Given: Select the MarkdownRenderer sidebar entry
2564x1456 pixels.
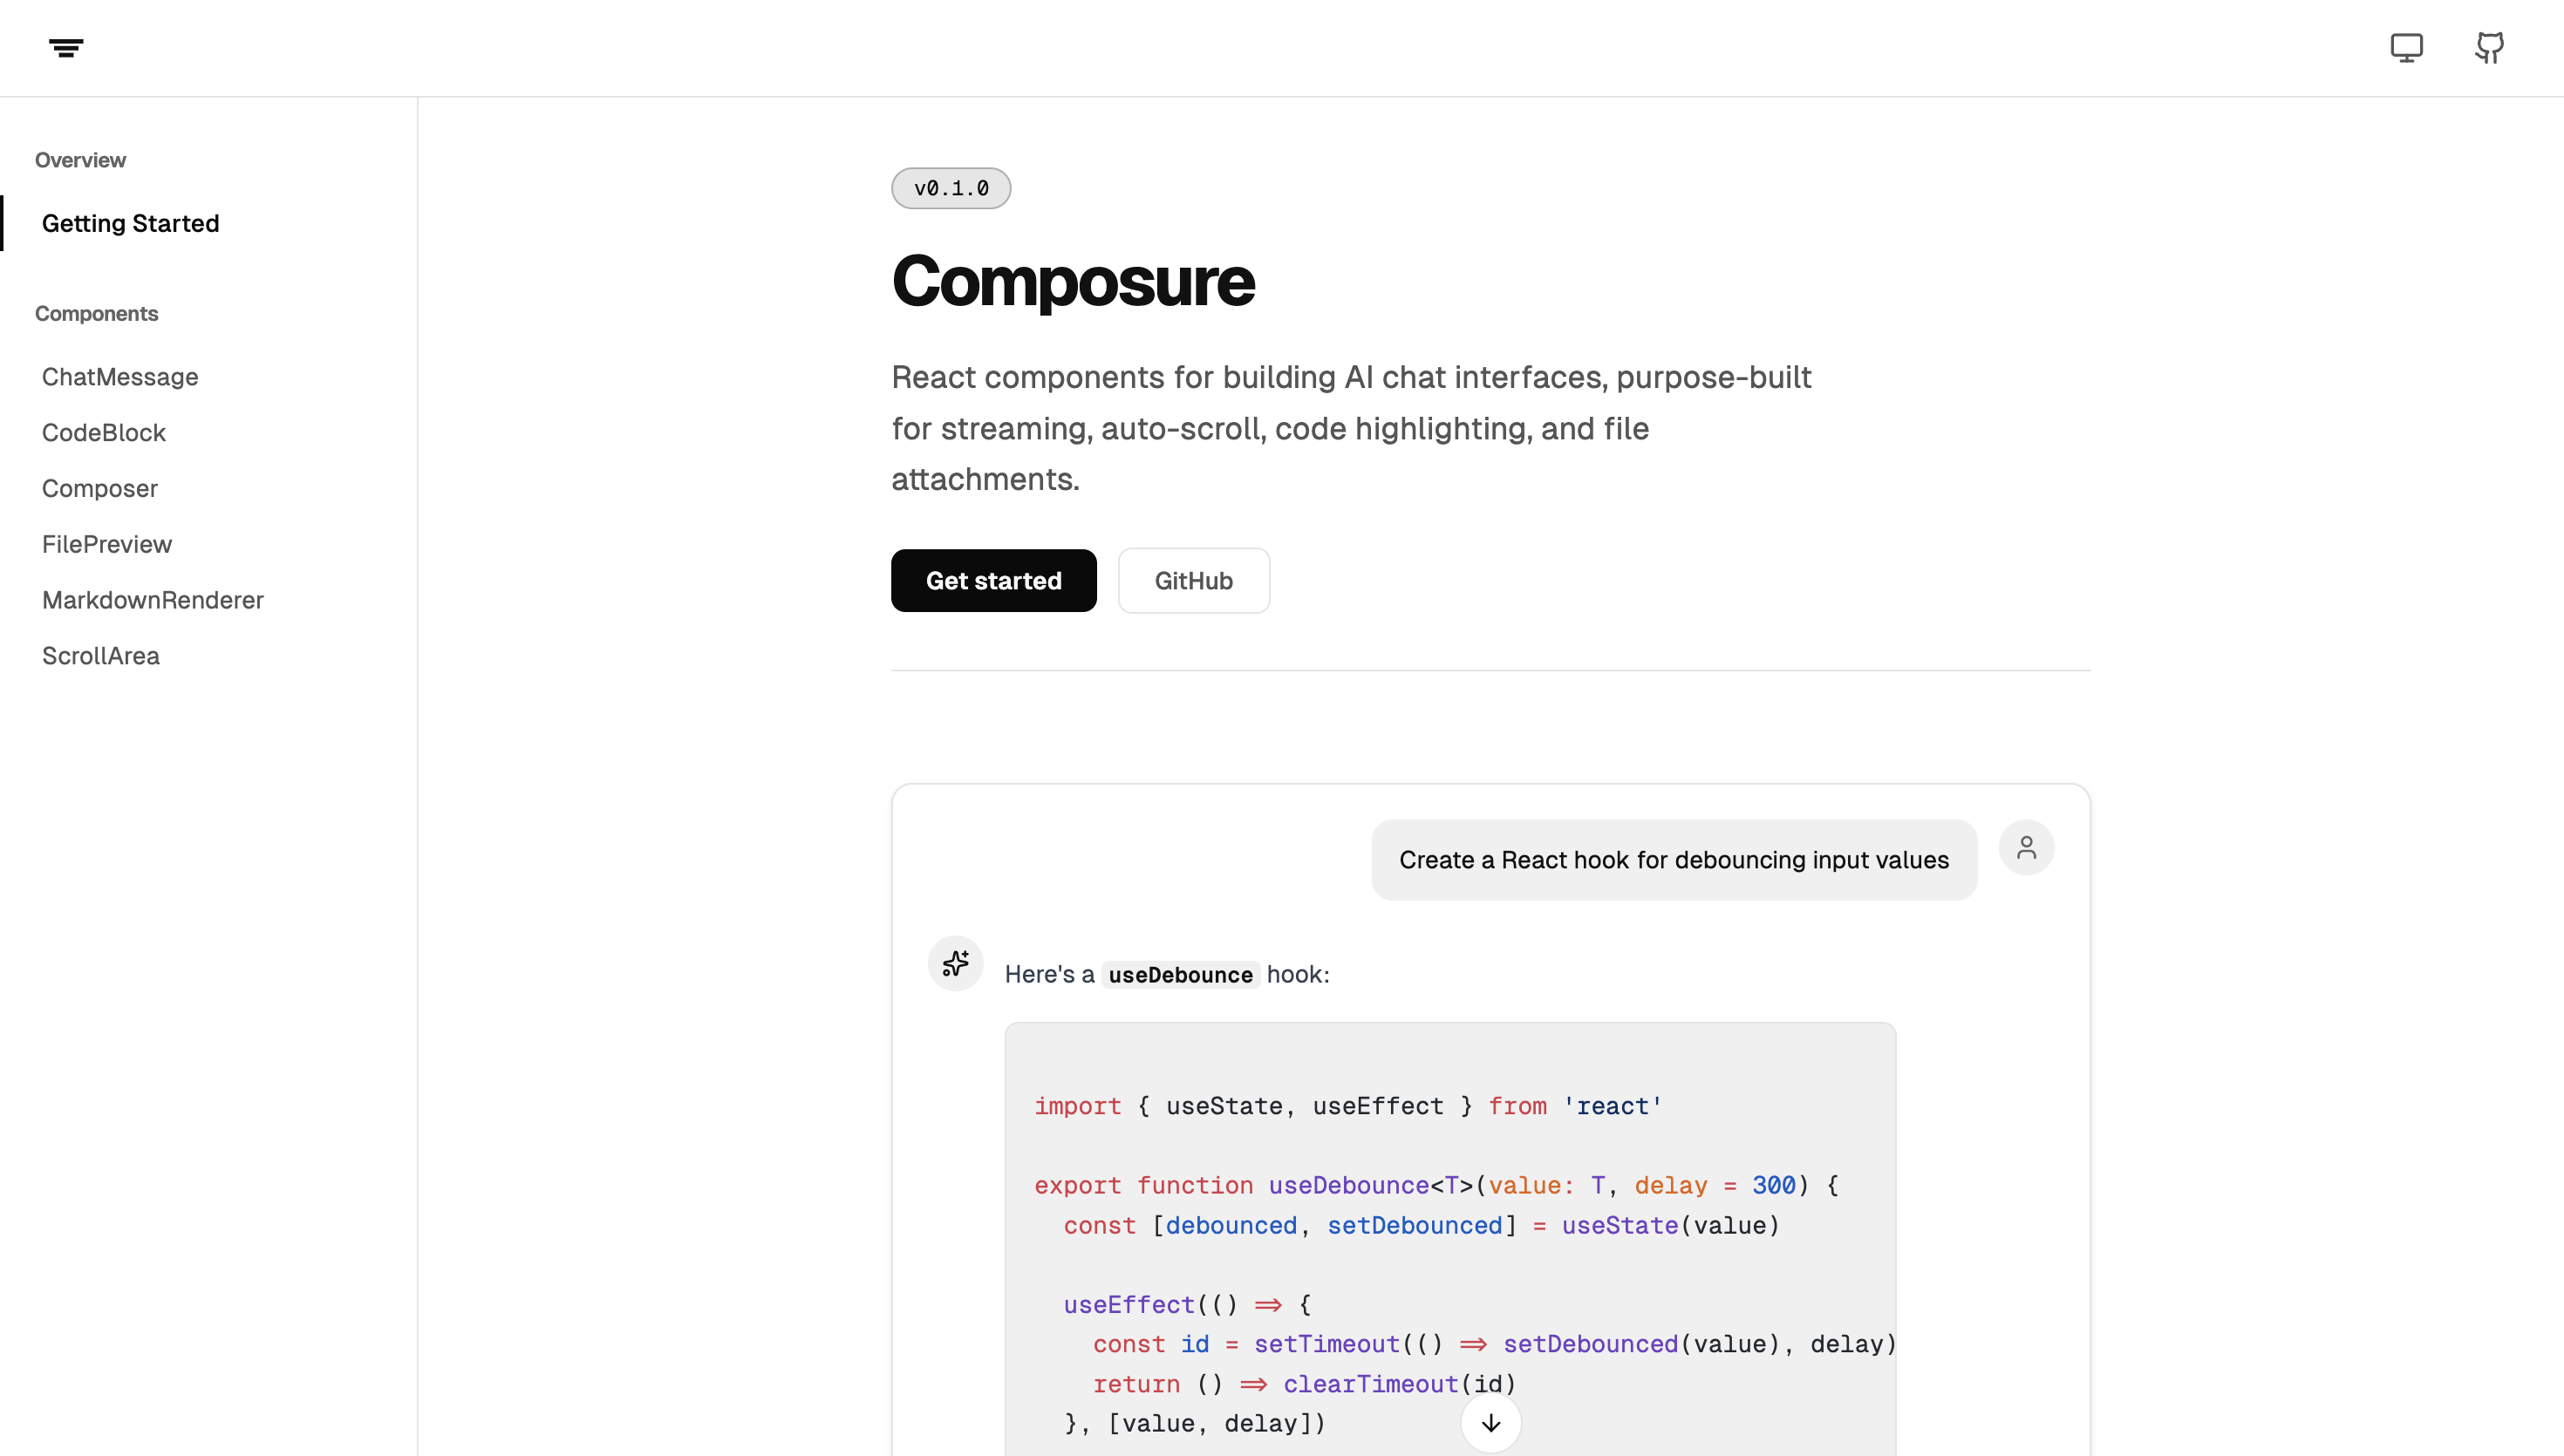Looking at the screenshot, I should (152, 600).
